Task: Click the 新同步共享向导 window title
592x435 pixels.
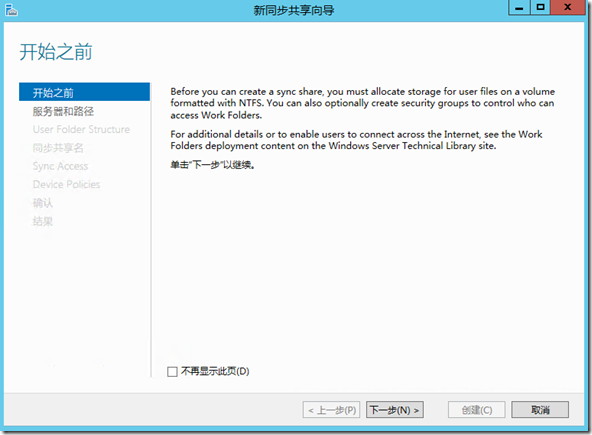Action: click(294, 10)
